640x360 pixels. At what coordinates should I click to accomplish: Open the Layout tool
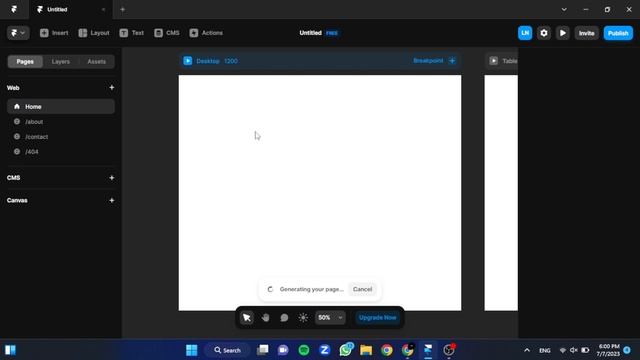click(94, 33)
